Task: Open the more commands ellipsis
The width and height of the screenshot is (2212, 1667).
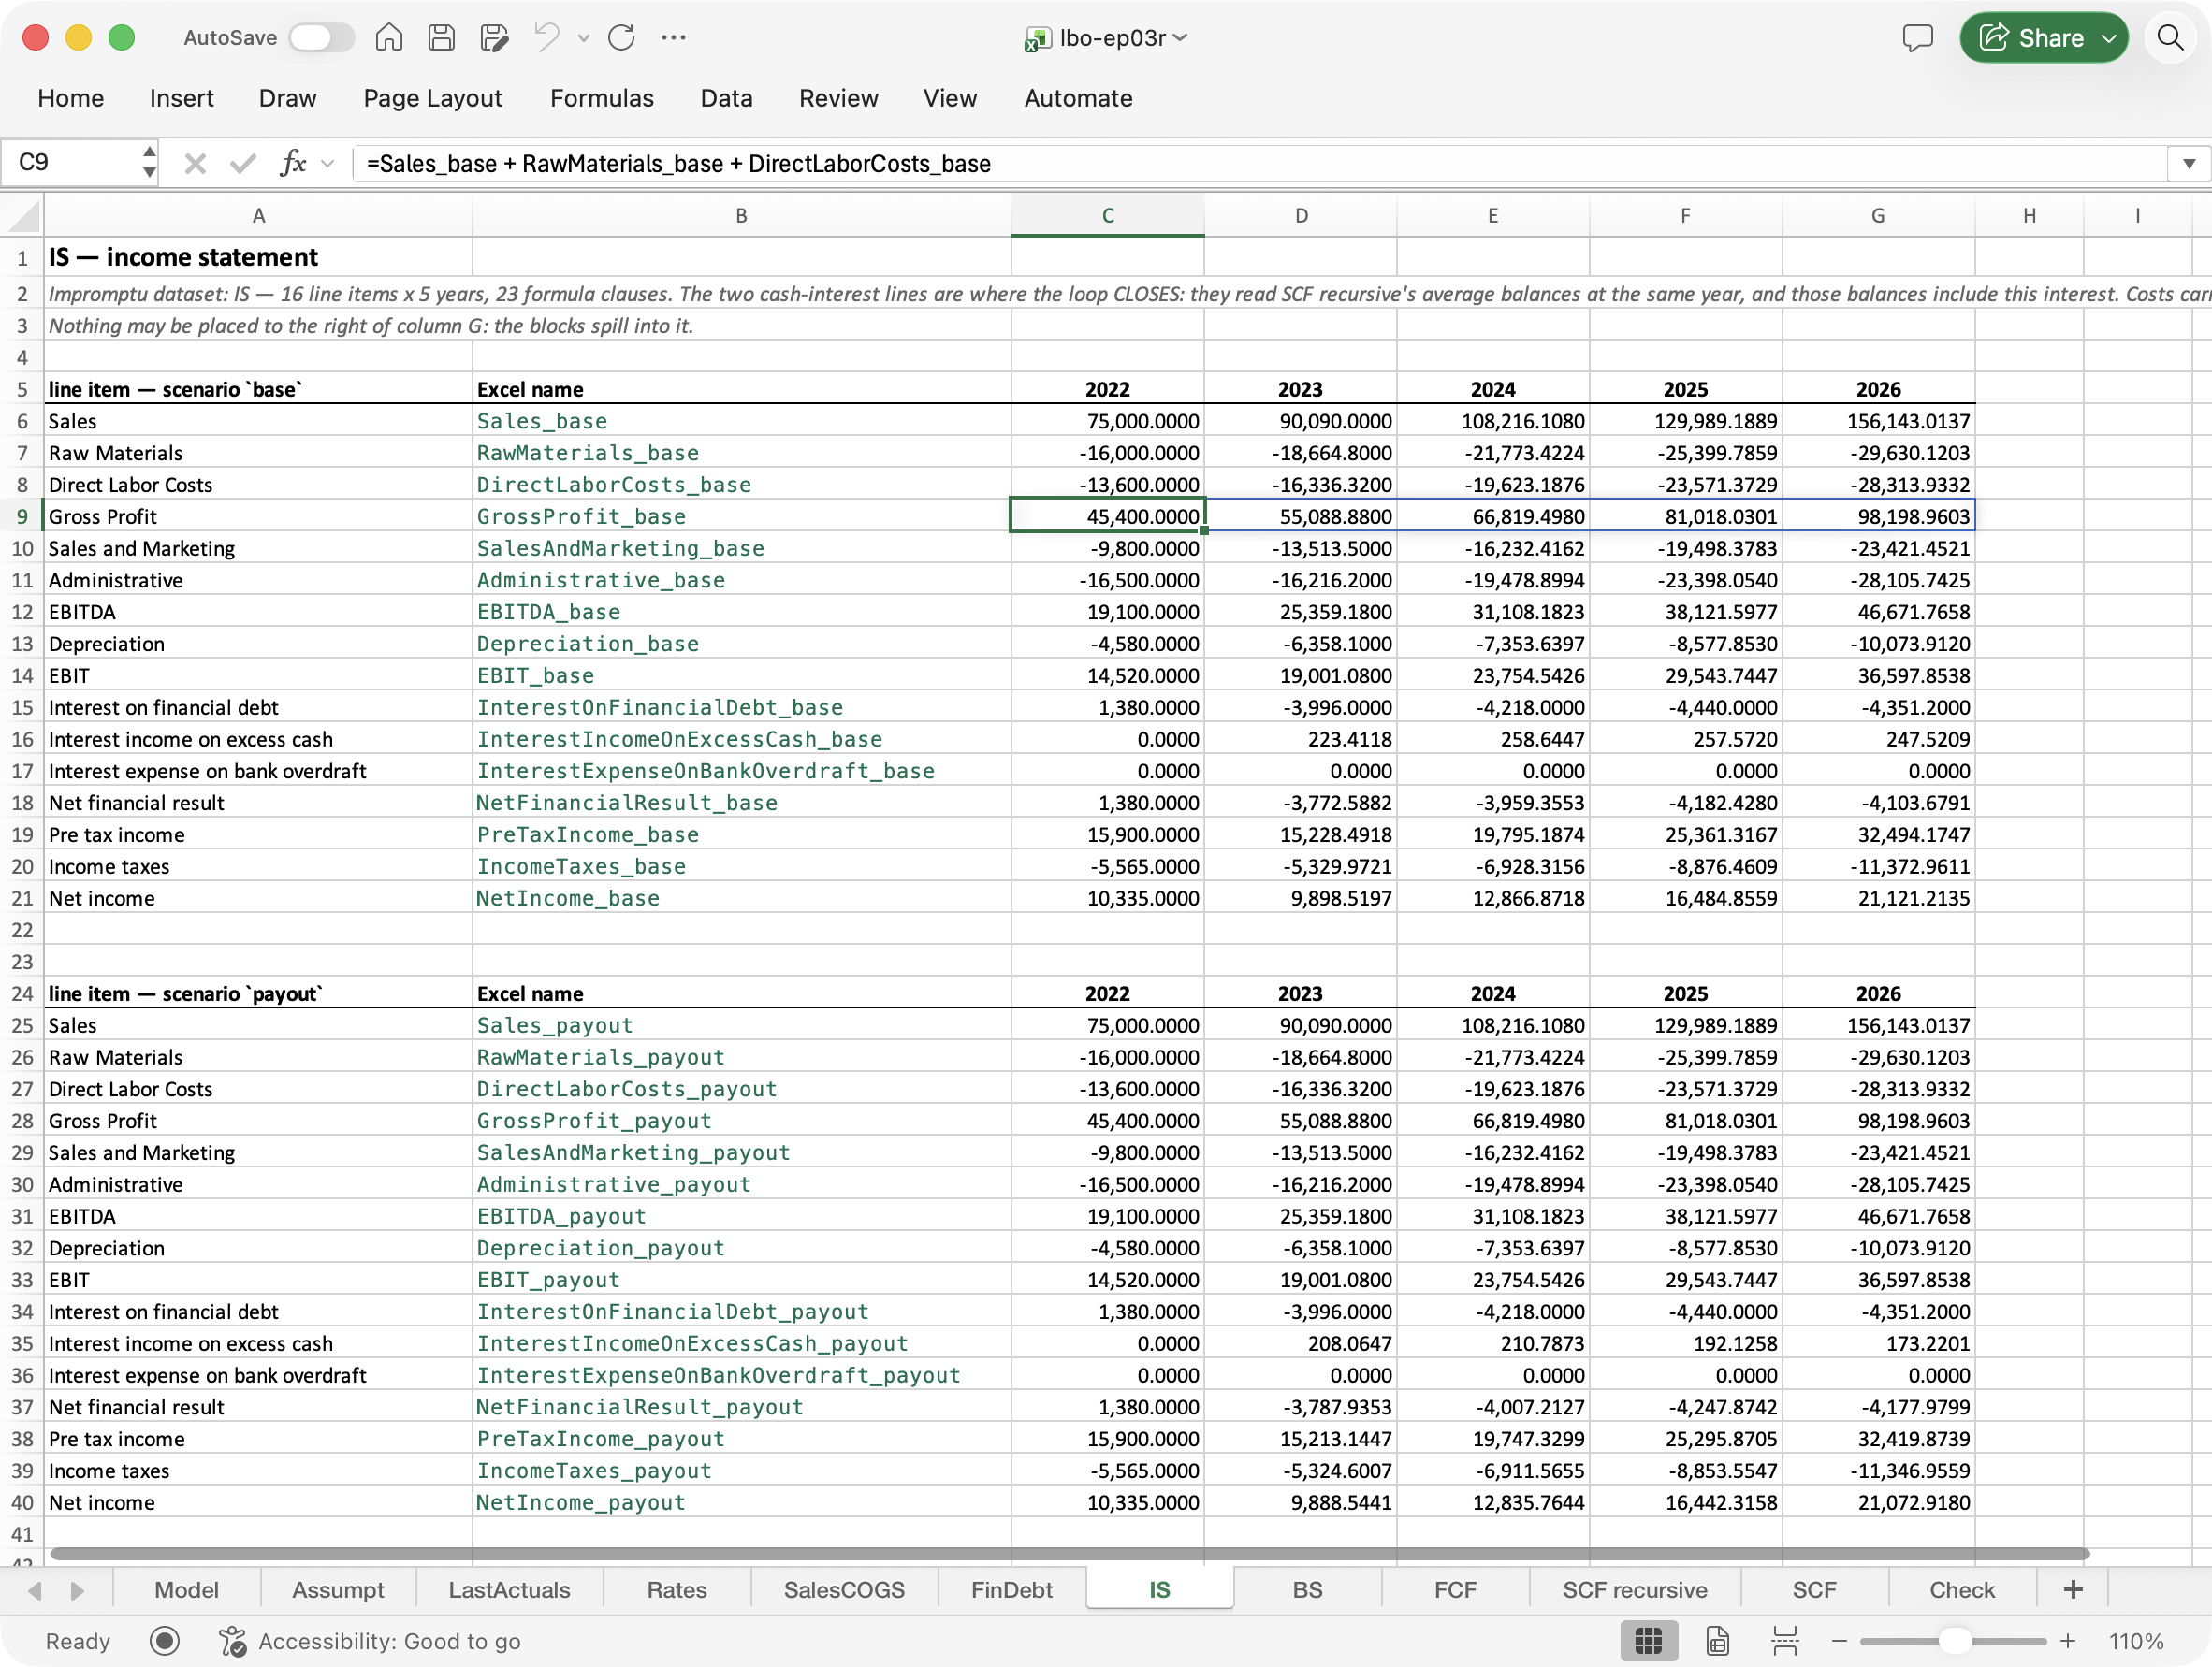Action: pyautogui.click(x=674, y=38)
